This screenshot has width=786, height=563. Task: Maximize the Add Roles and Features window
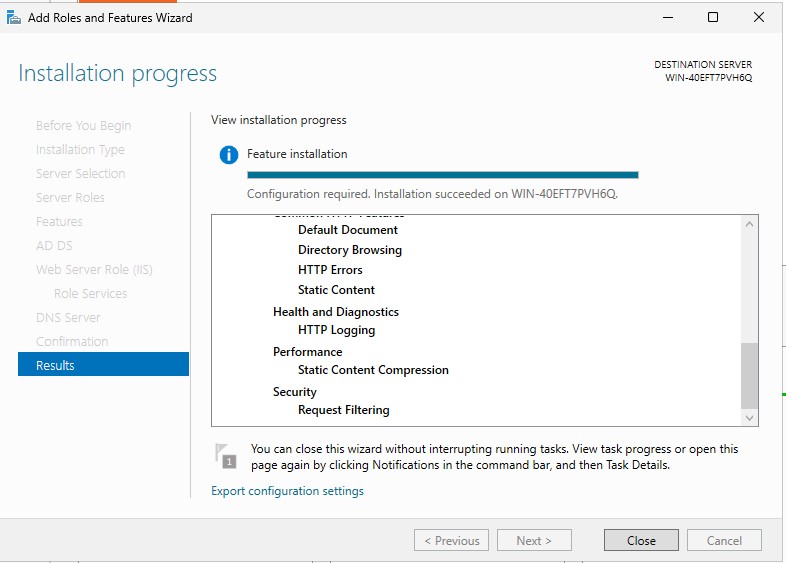(x=713, y=17)
